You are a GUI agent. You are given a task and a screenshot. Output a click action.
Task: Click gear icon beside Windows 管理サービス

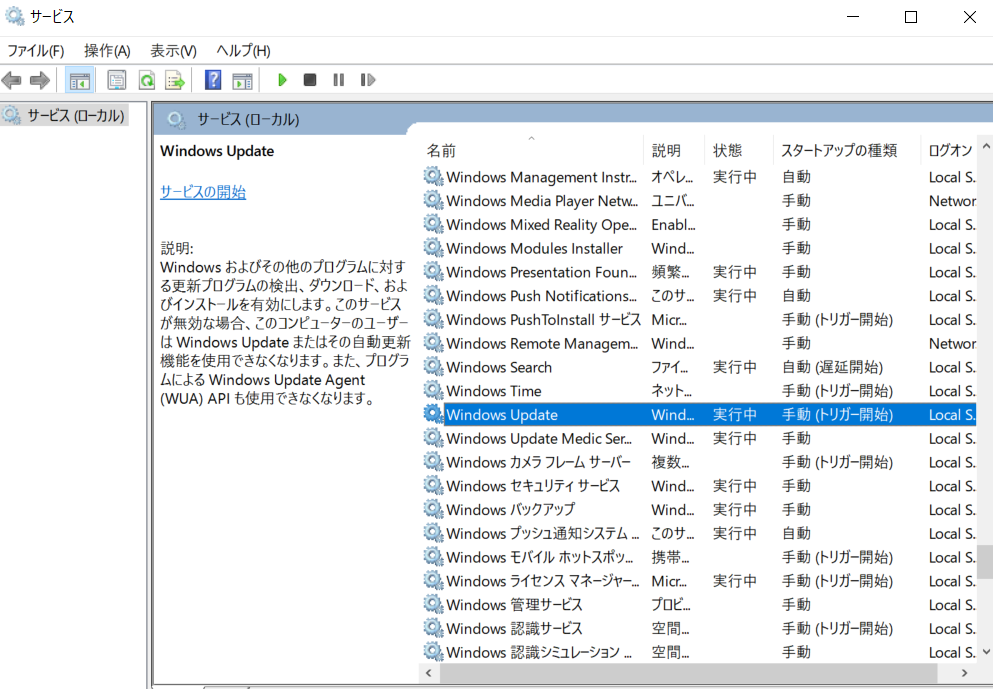(433, 604)
